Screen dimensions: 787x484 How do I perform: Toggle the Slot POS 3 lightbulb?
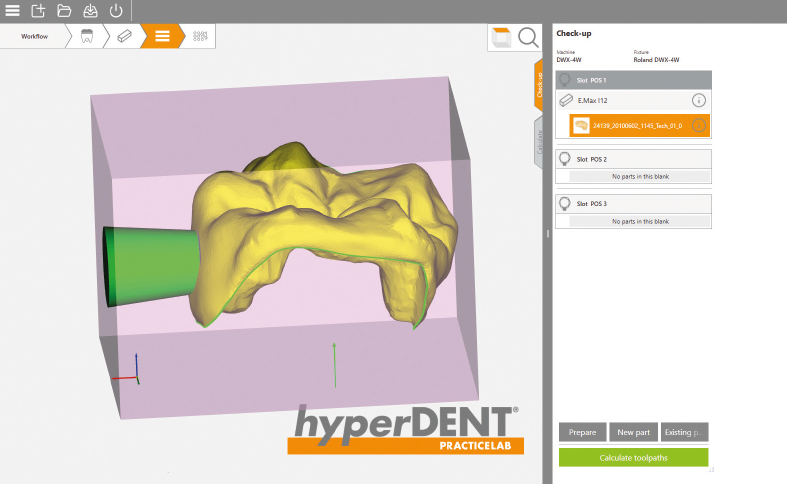pos(565,204)
